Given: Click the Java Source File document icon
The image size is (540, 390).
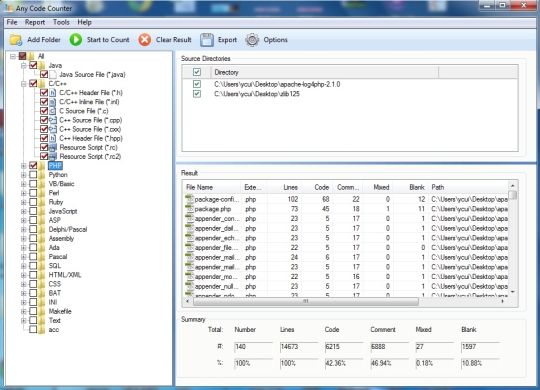Looking at the screenshot, I should 53,74.
